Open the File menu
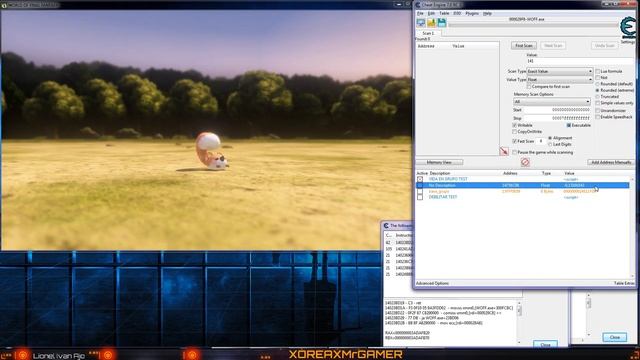 pos(420,13)
